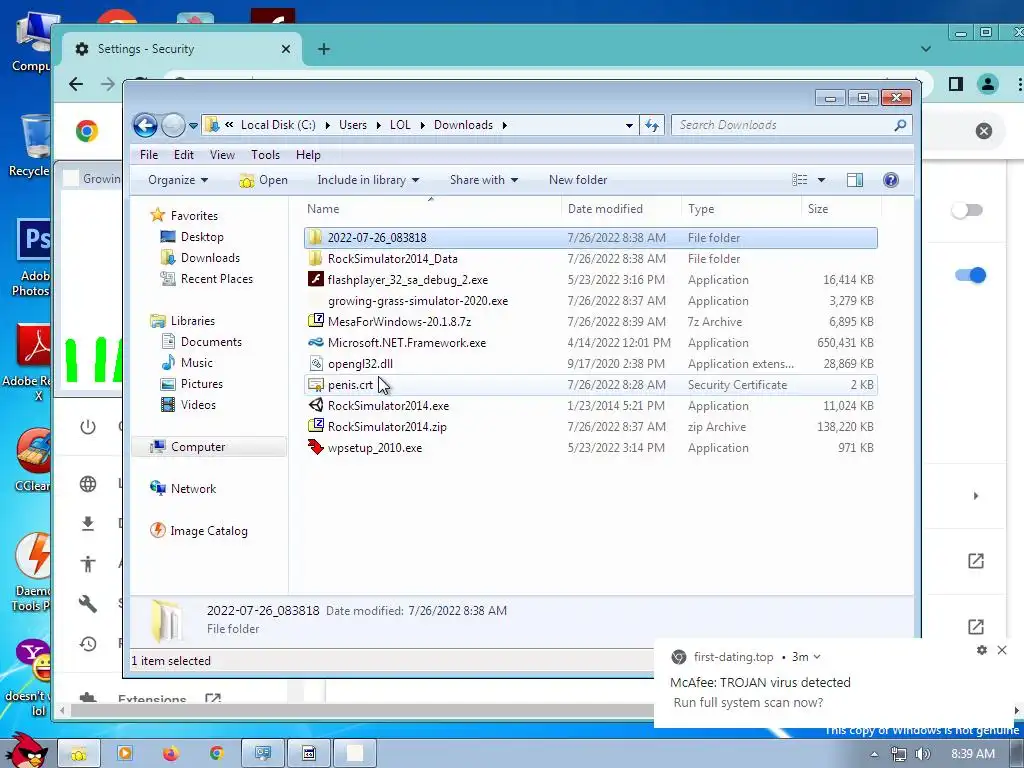This screenshot has height=768, width=1024.
Task: Refresh the Downloads folder address bar
Action: point(652,125)
